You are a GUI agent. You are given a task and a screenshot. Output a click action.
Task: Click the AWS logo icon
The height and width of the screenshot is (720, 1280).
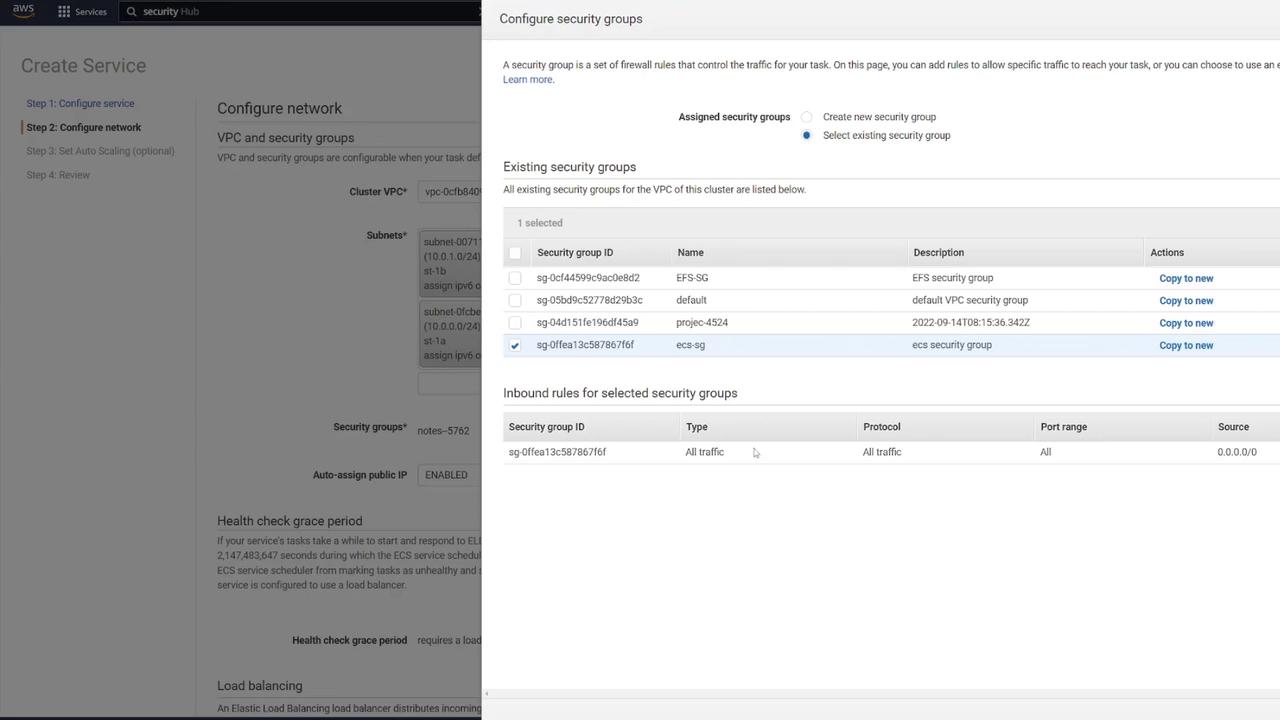[x=23, y=11]
